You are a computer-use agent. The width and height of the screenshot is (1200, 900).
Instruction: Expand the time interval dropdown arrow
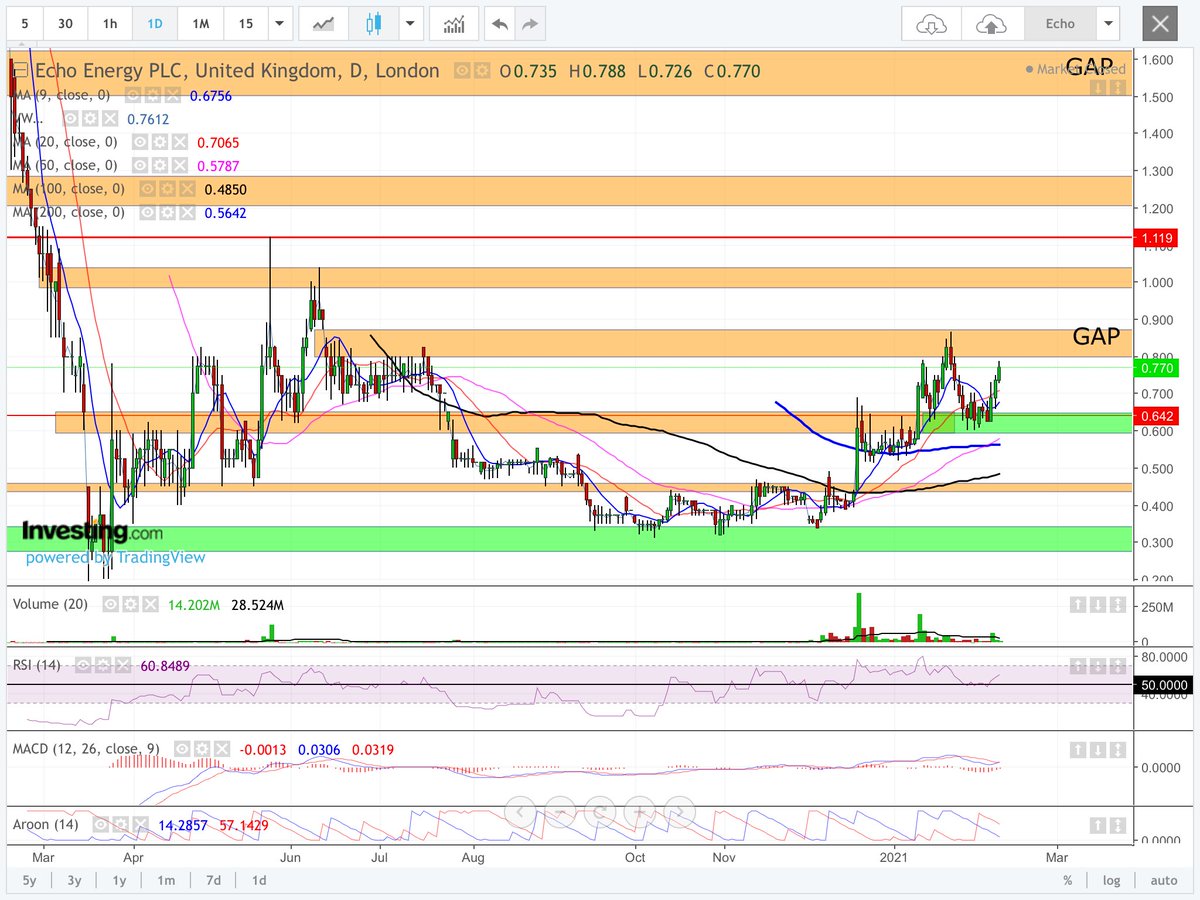pos(279,23)
